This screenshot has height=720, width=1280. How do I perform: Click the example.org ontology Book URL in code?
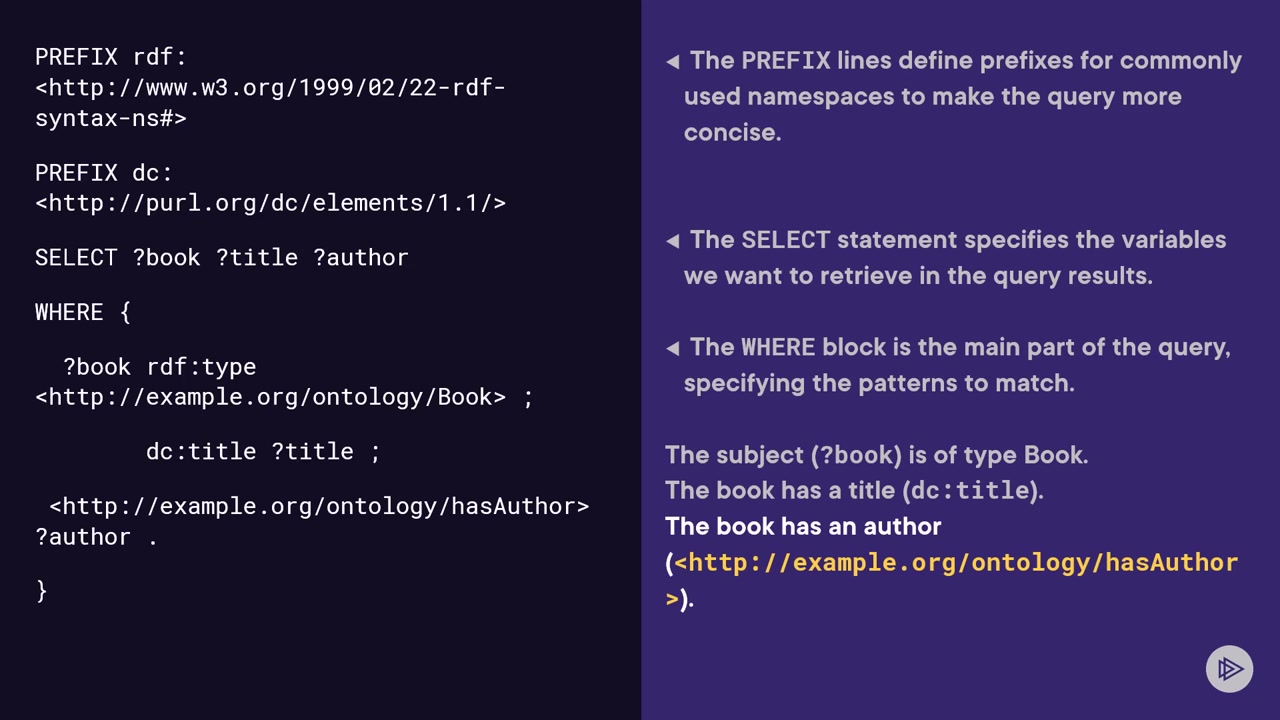tap(270, 397)
